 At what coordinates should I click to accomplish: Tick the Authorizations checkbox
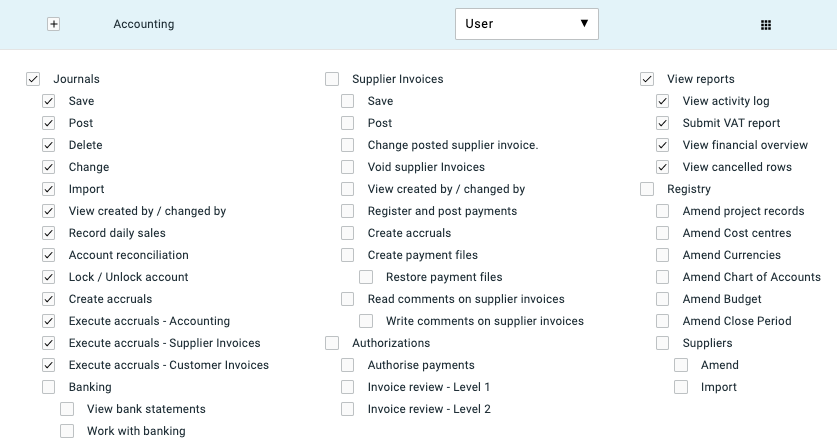[332, 343]
